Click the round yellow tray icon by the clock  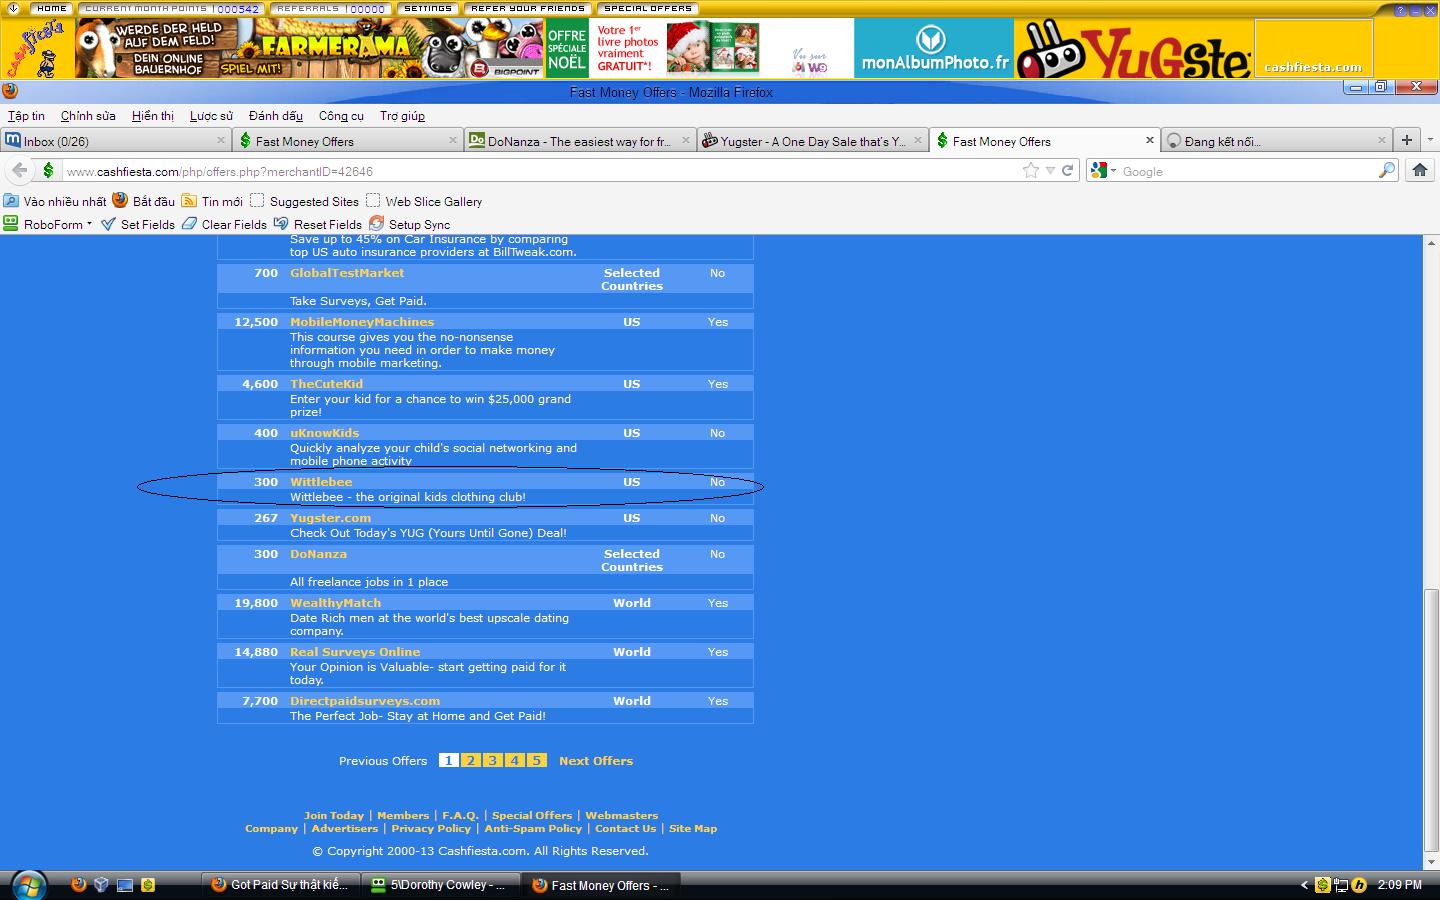point(1359,885)
